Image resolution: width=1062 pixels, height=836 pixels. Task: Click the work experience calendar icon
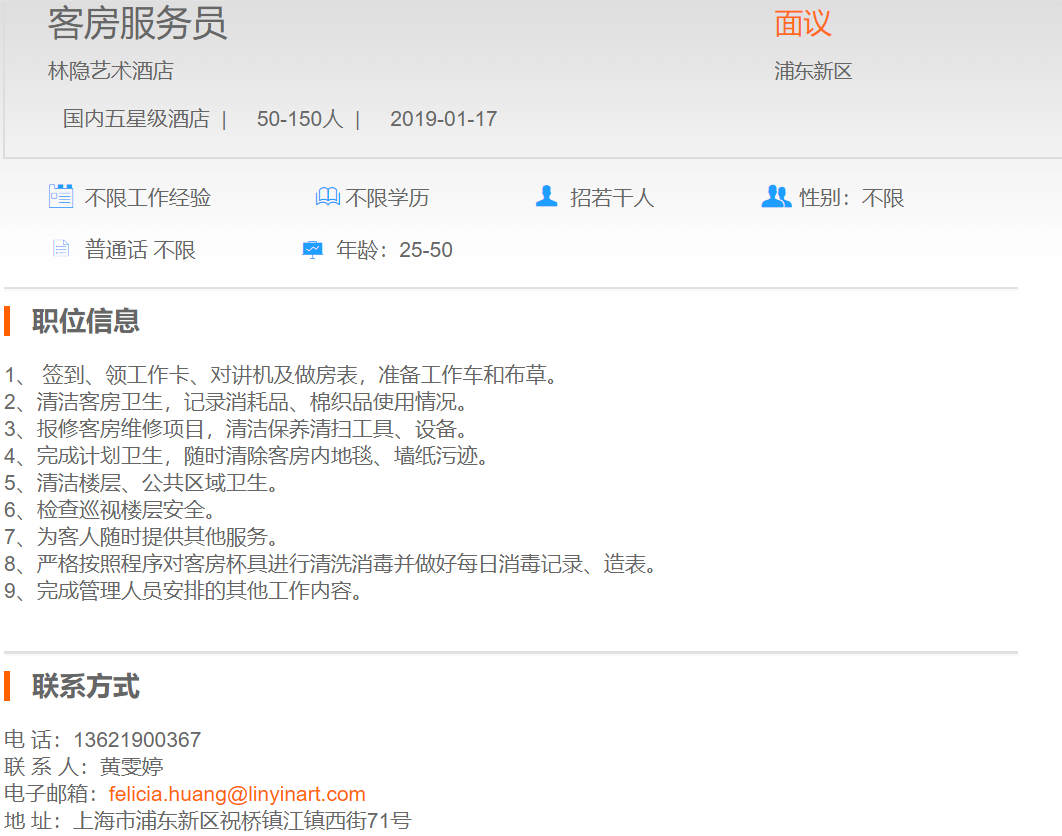[61, 196]
